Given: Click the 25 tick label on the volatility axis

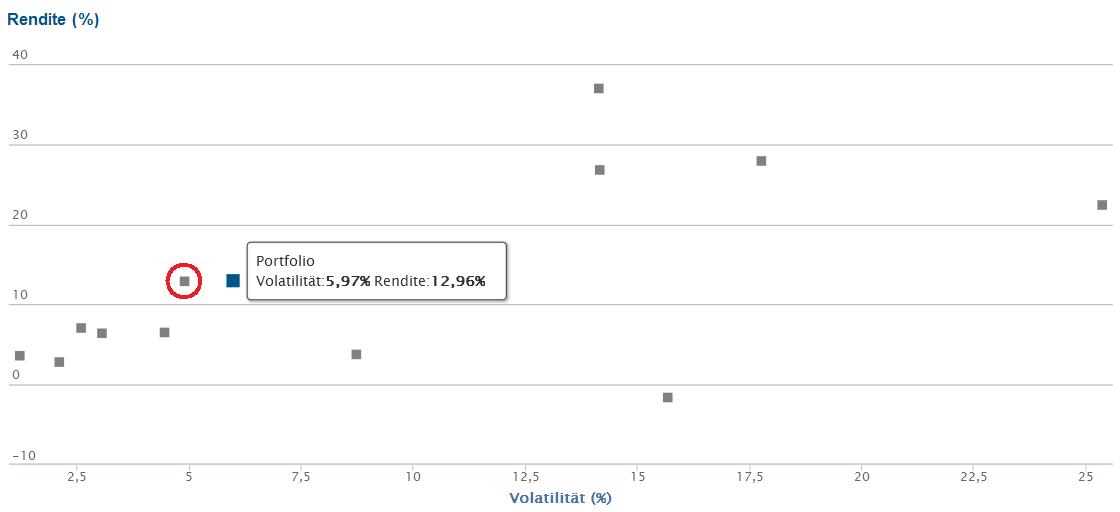Looking at the screenshot, I should tap(1086, 476).
